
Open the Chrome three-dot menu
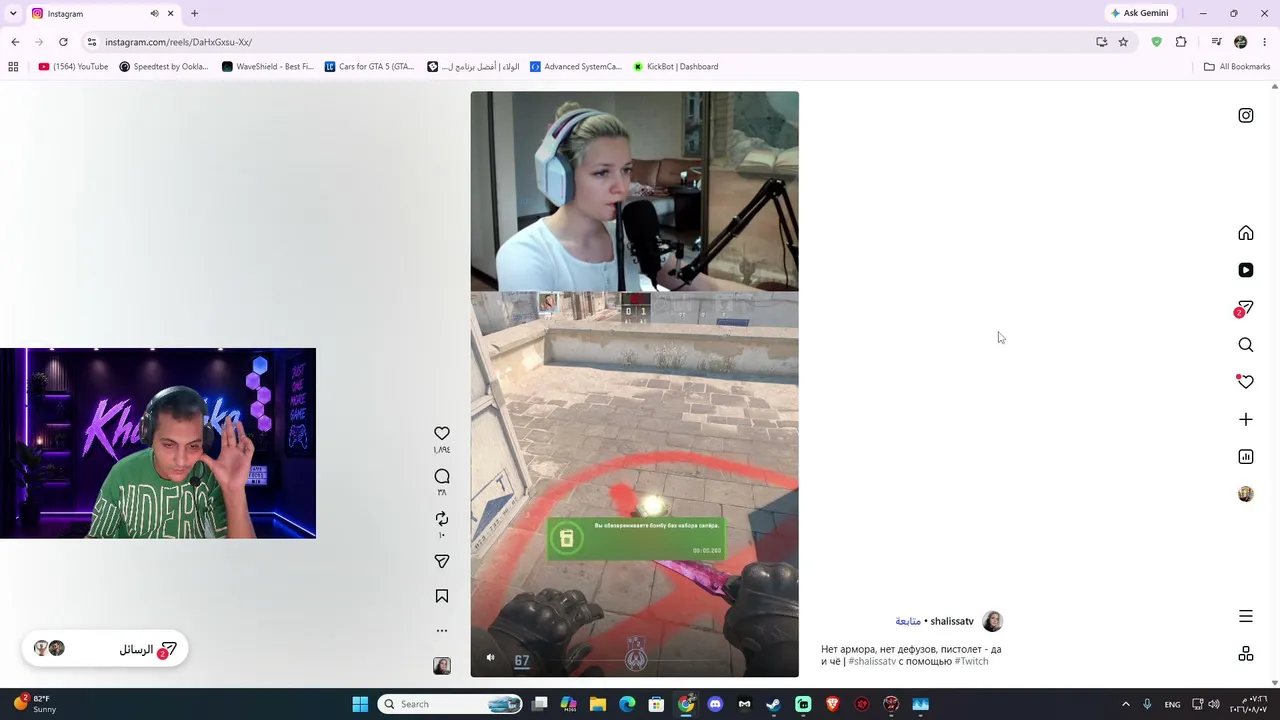(1265, 42)
